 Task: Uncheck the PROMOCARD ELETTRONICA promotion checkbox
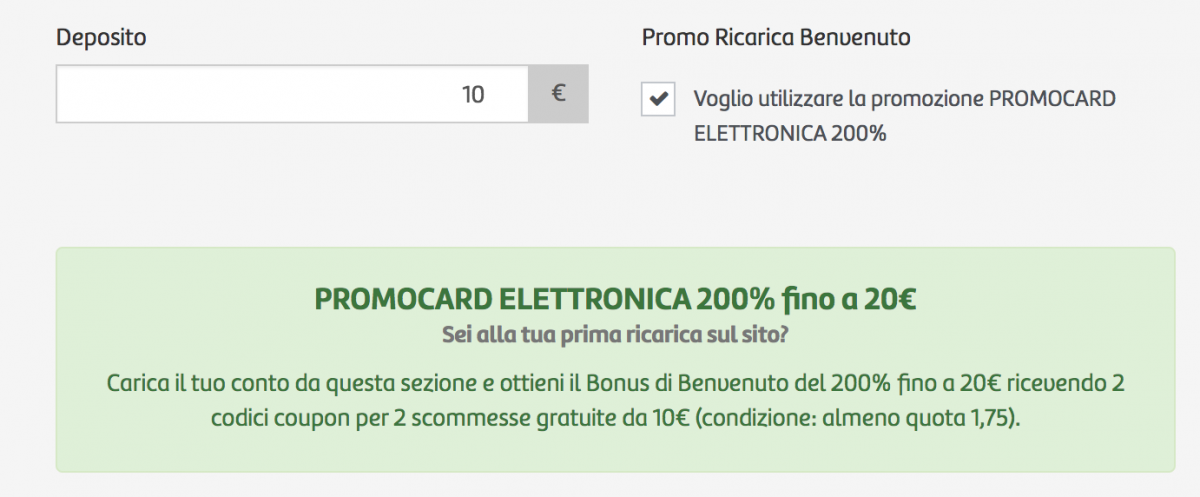click(658, 99)
